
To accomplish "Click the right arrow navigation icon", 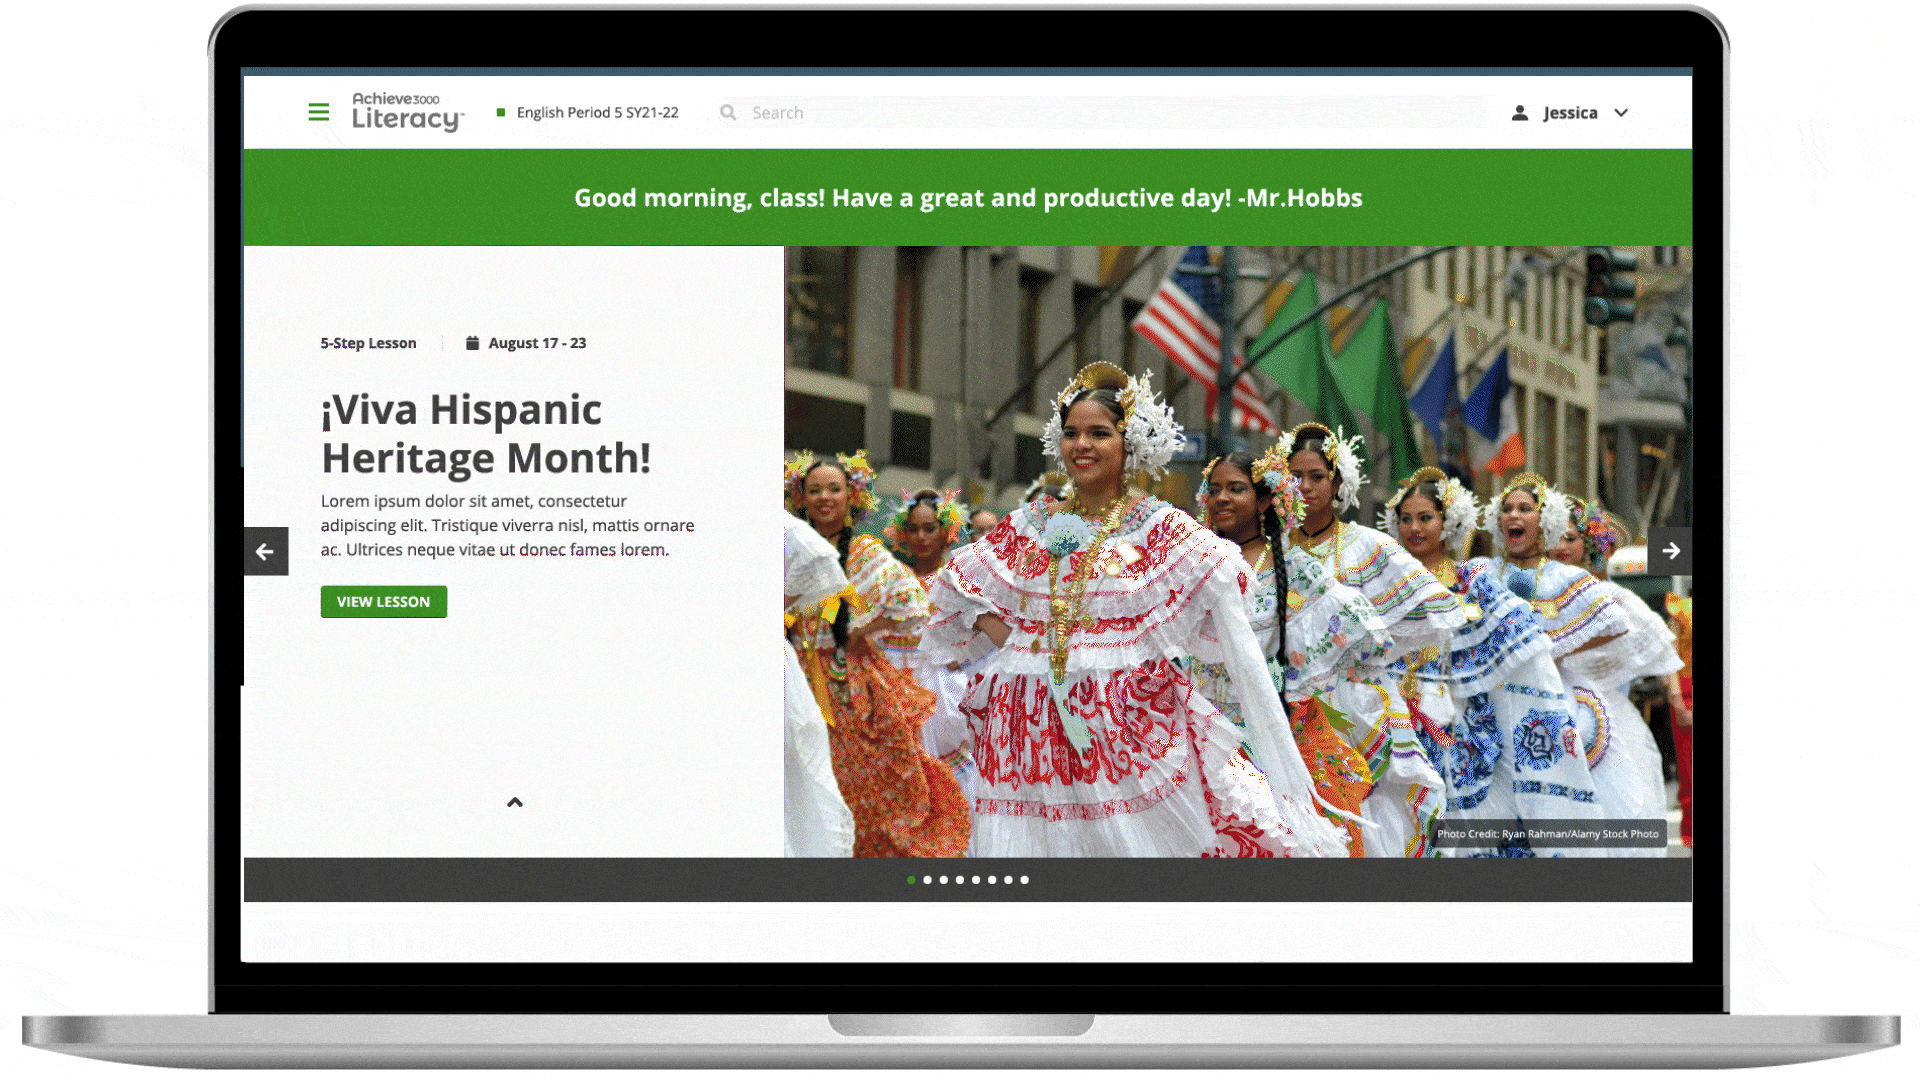I will 1668,550.
